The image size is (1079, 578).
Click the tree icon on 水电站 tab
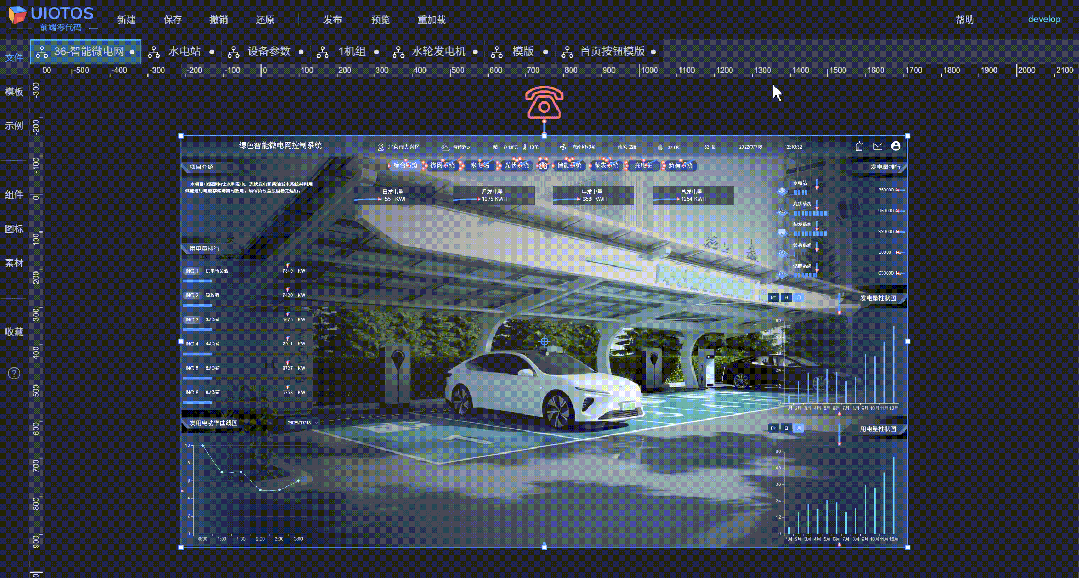(x=156, y=52)
